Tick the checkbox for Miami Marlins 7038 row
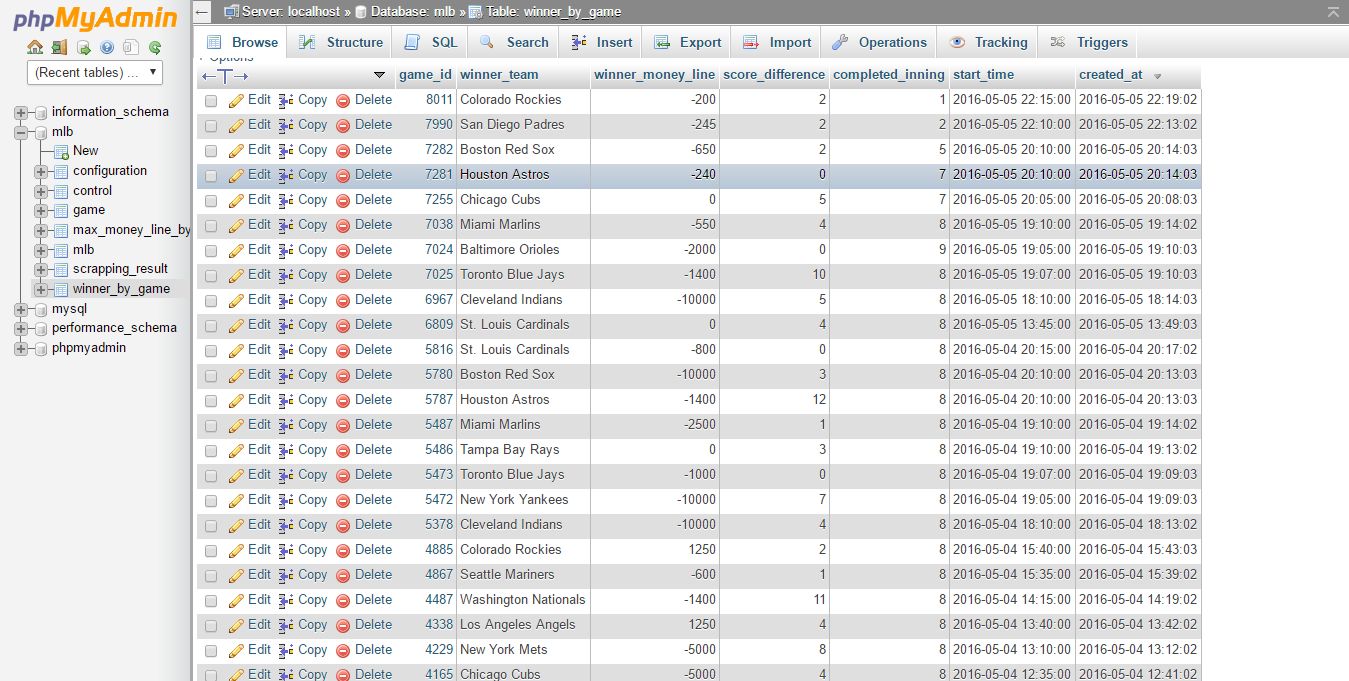Screen dimensions: 1349x681 coord(211,226)
